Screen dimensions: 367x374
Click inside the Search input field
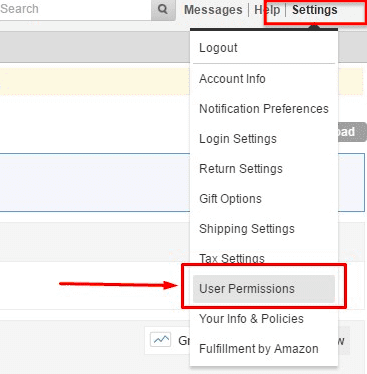pos(75,9)
